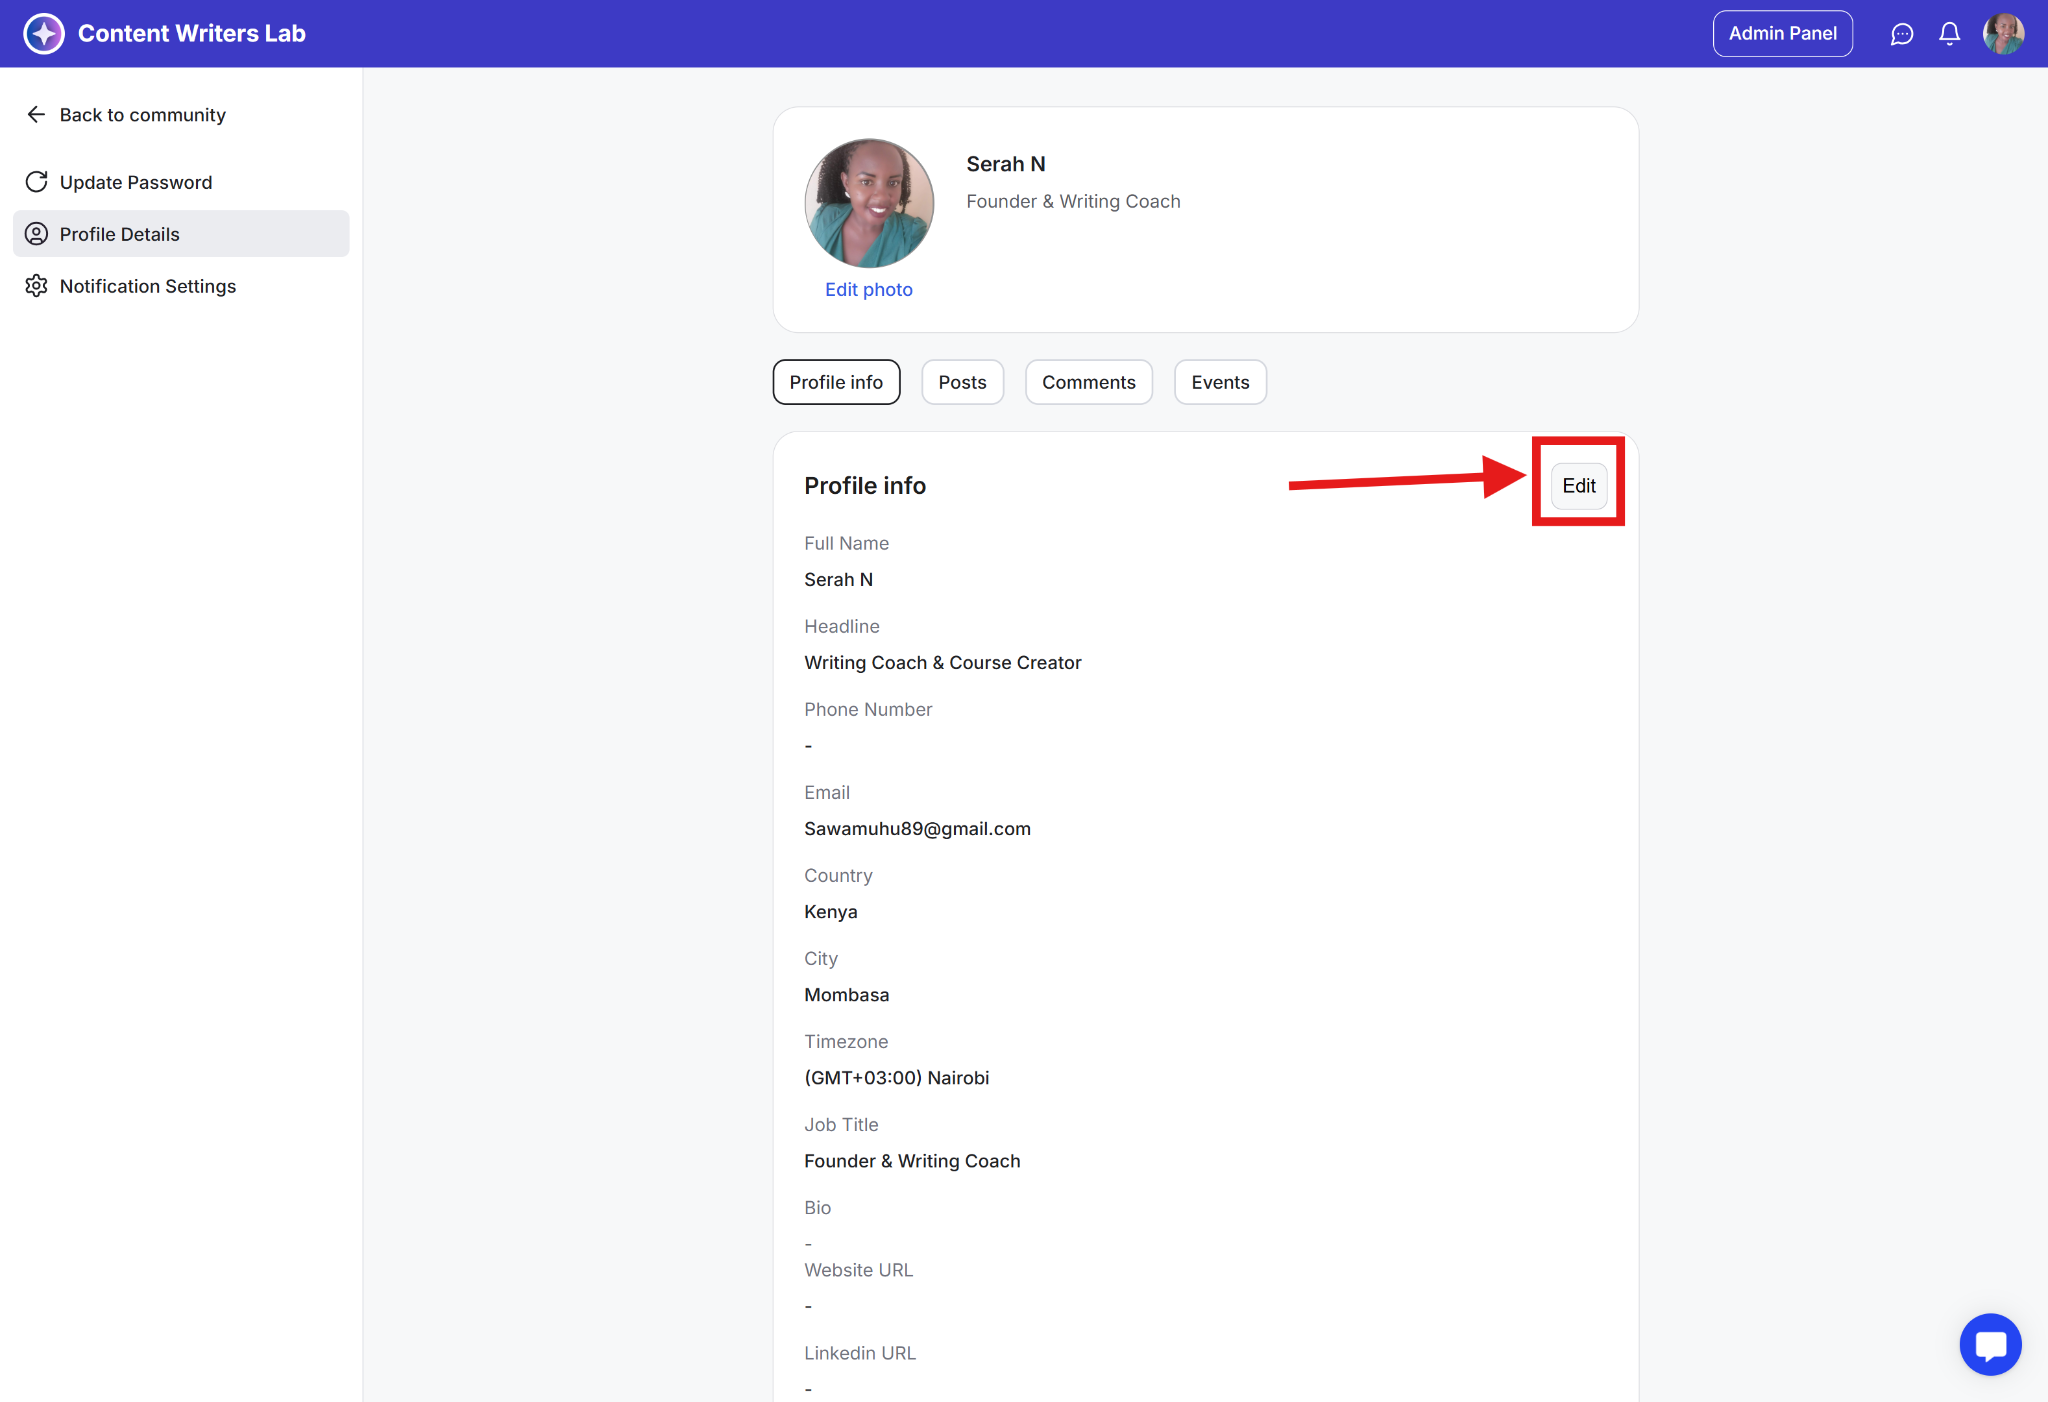The height and width of the screenshot is (1402, 2048).
Task: Click the Notification Settings gear icon
Action: click(x=36, y=286)
